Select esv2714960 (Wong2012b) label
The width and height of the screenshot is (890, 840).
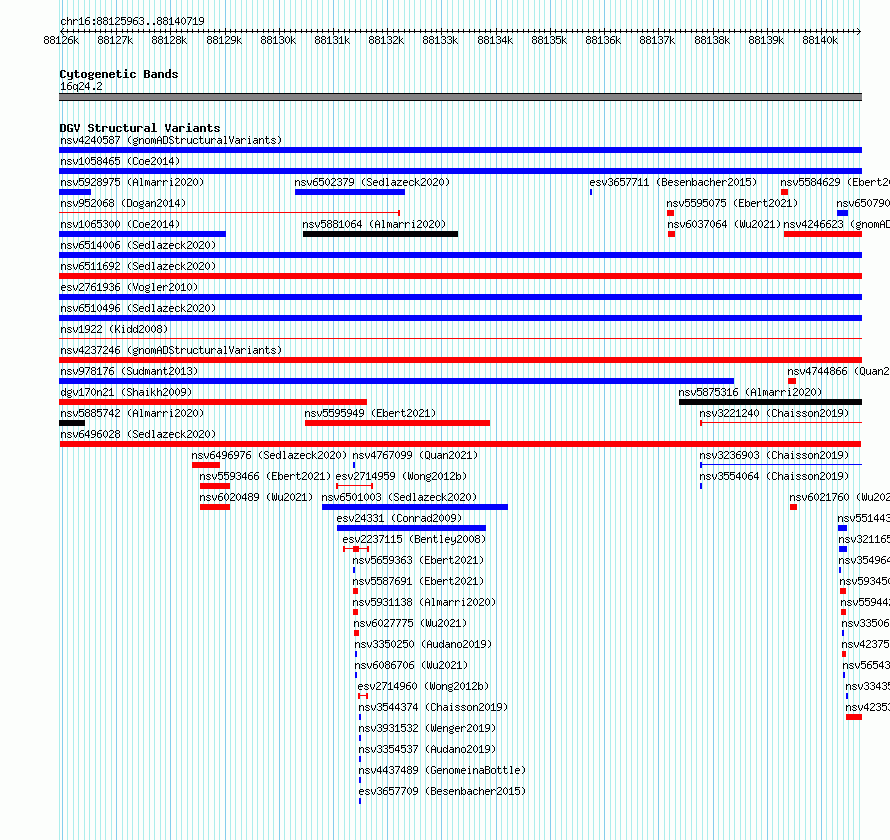[423, 686]
